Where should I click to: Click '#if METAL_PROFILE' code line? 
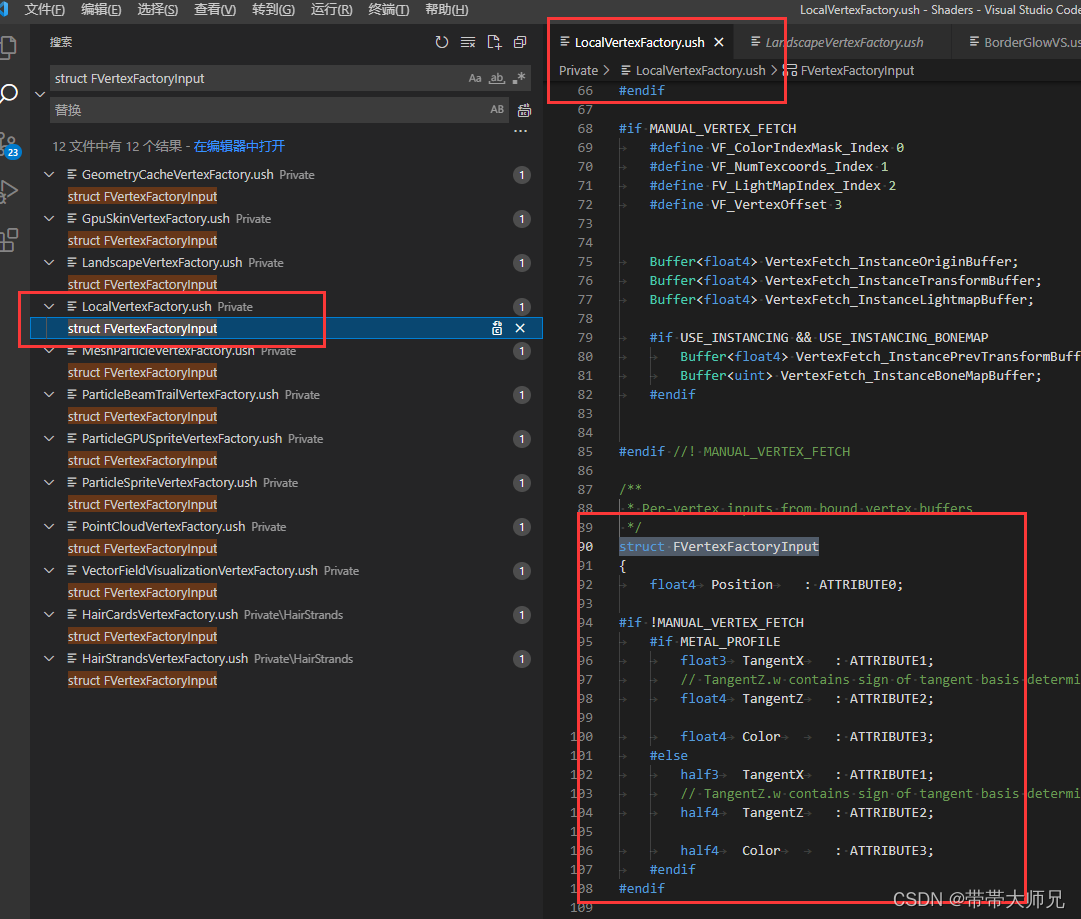pyautogui.click(x=715, y=641)
